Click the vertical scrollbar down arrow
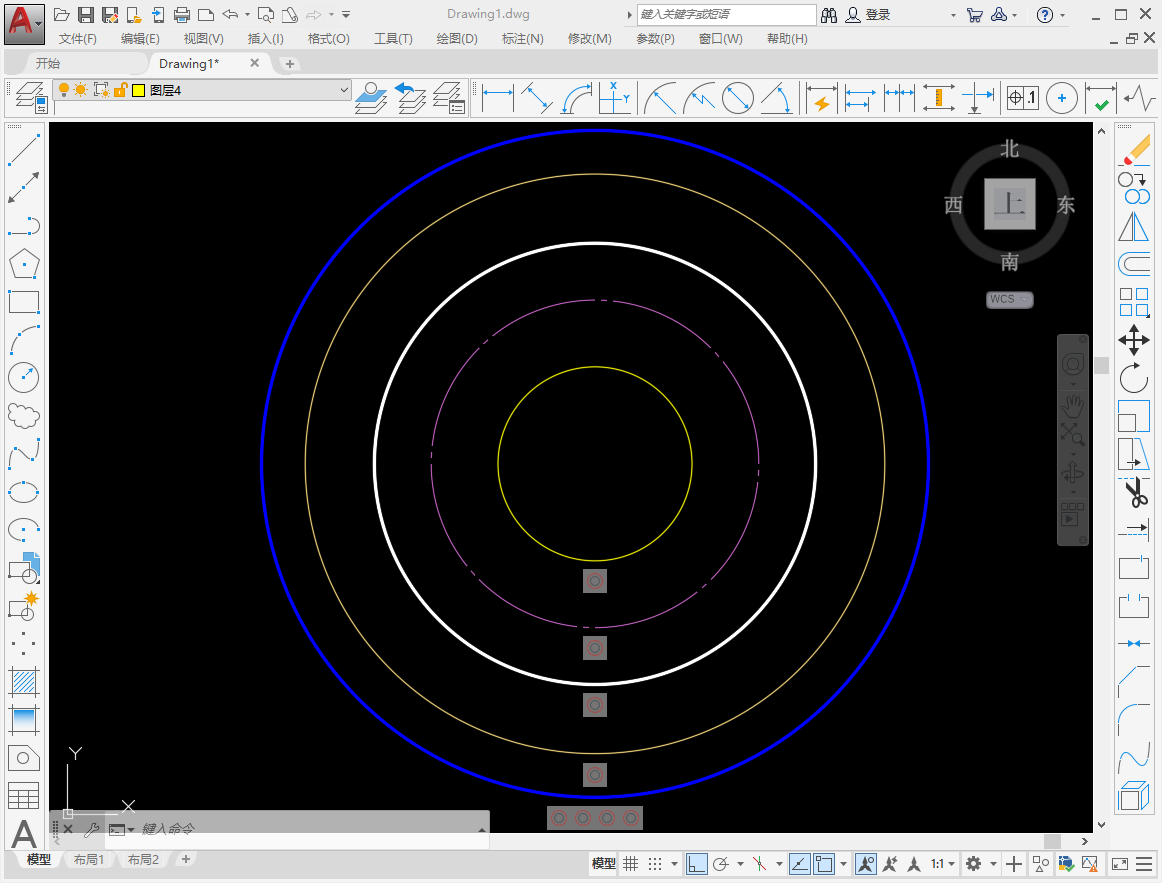This screenshot has height=883, width=1162. 1101,824
